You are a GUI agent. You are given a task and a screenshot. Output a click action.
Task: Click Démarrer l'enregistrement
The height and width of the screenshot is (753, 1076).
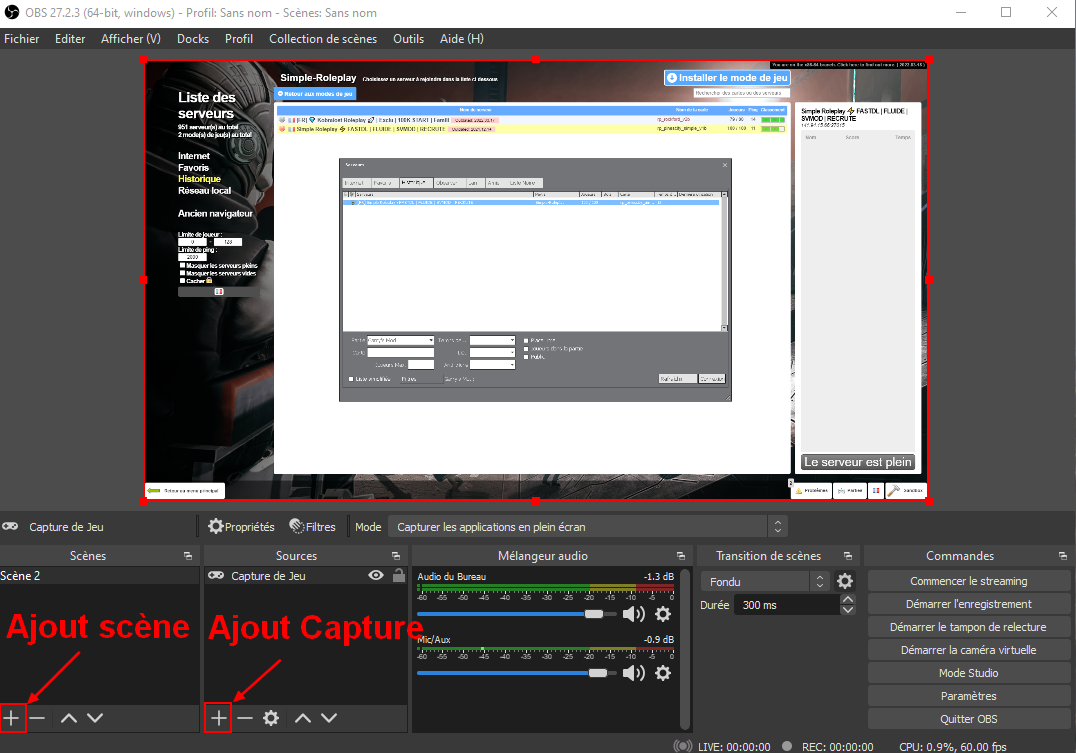(x=968, y=604)
